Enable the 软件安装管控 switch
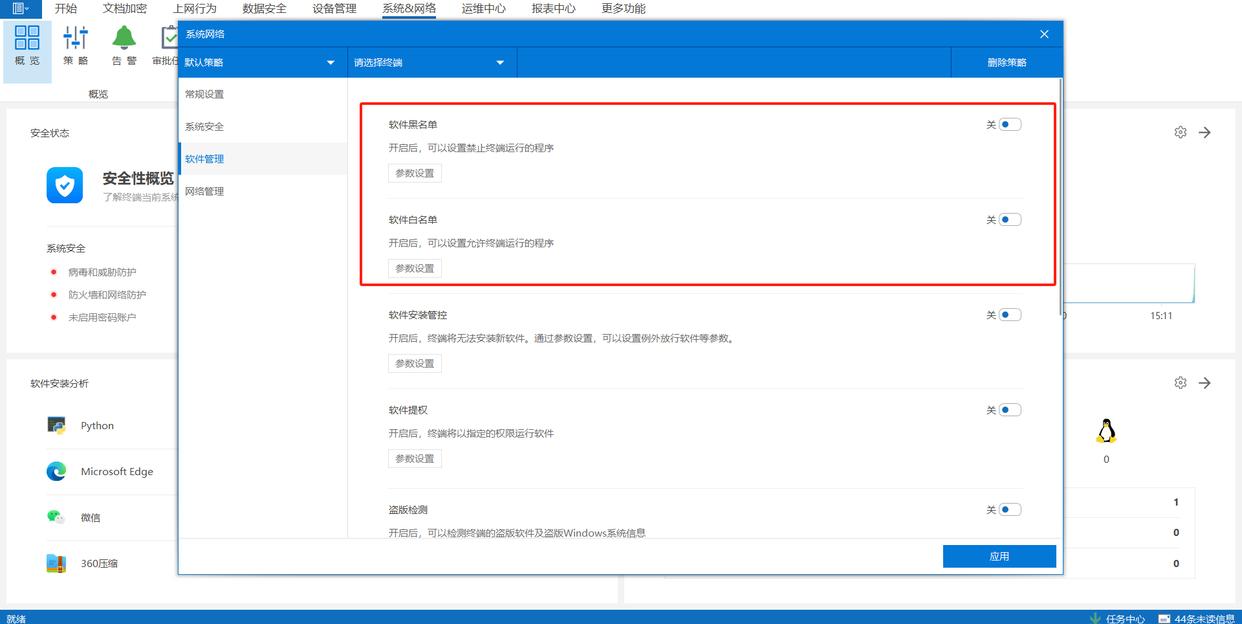The image size is (1242, 624). (x=1010, y=315)
